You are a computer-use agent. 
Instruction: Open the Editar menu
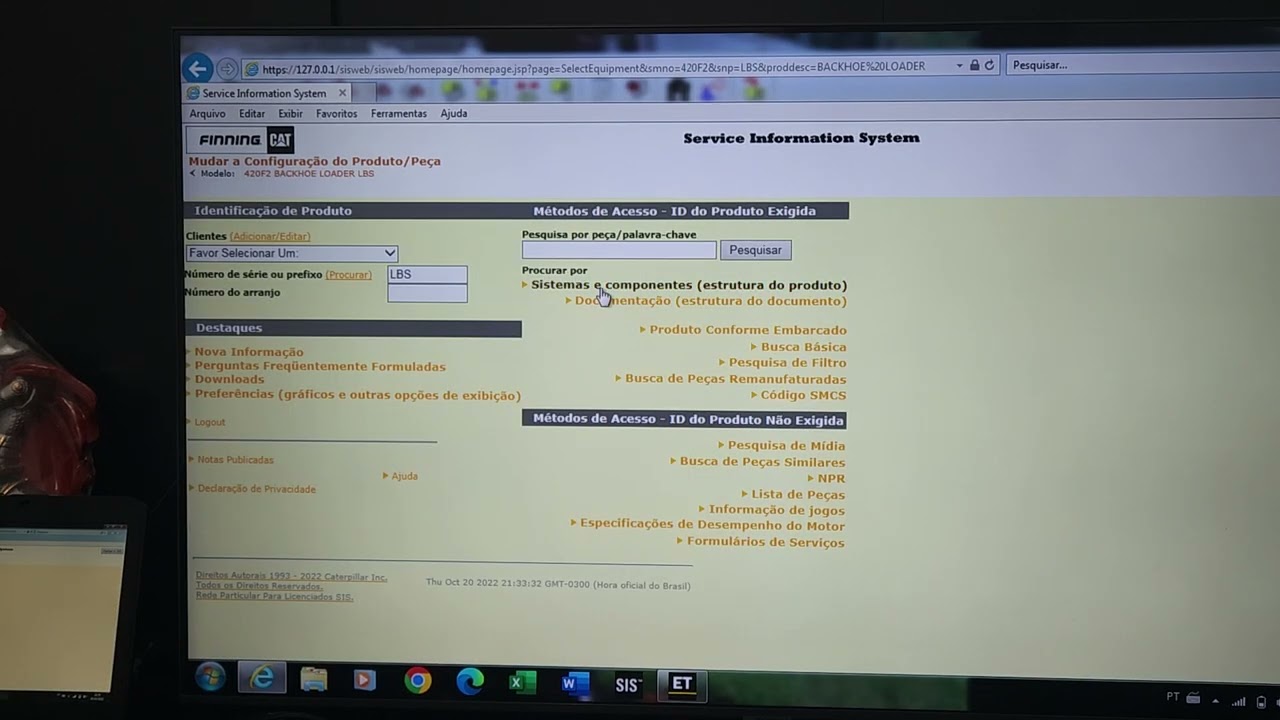click(x=252, y=114)
